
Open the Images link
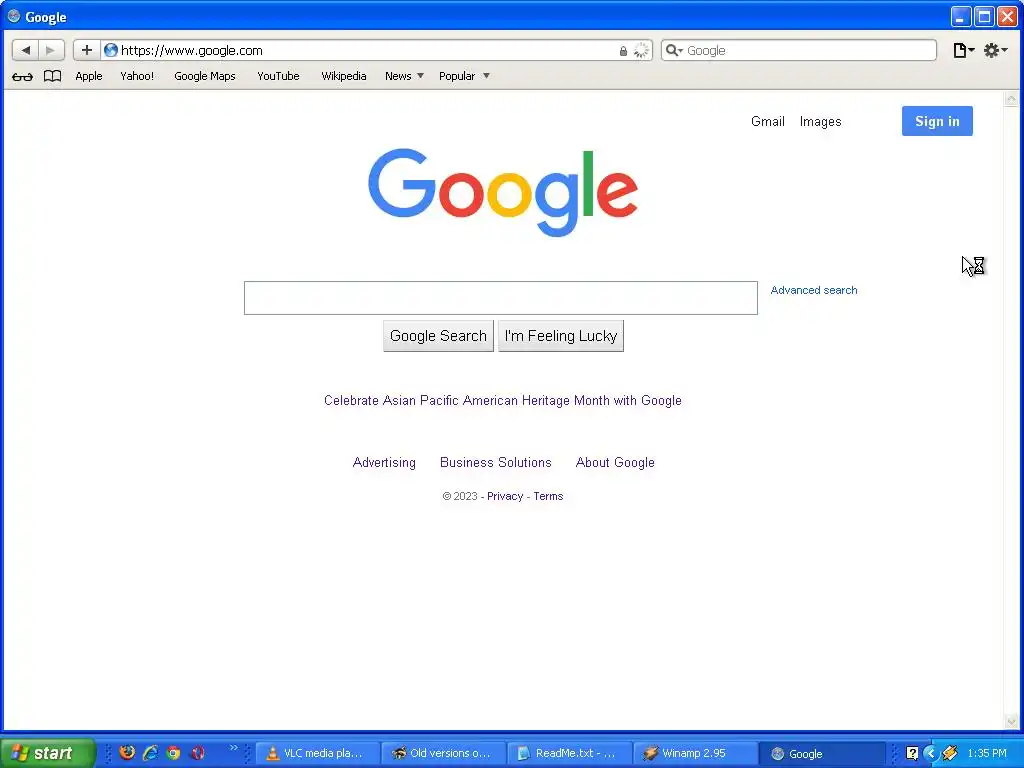click(x=820, y=121)
